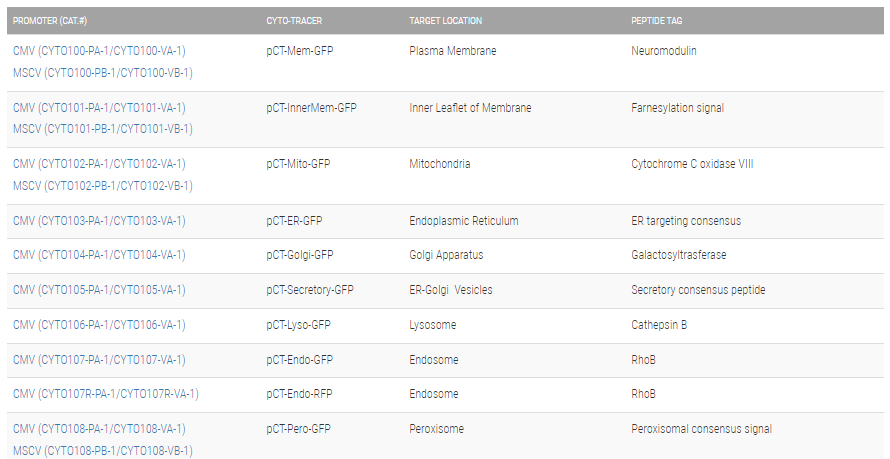
Task: Open the CMV CYTO102-PA-1 link
Action: click(99, 164)
